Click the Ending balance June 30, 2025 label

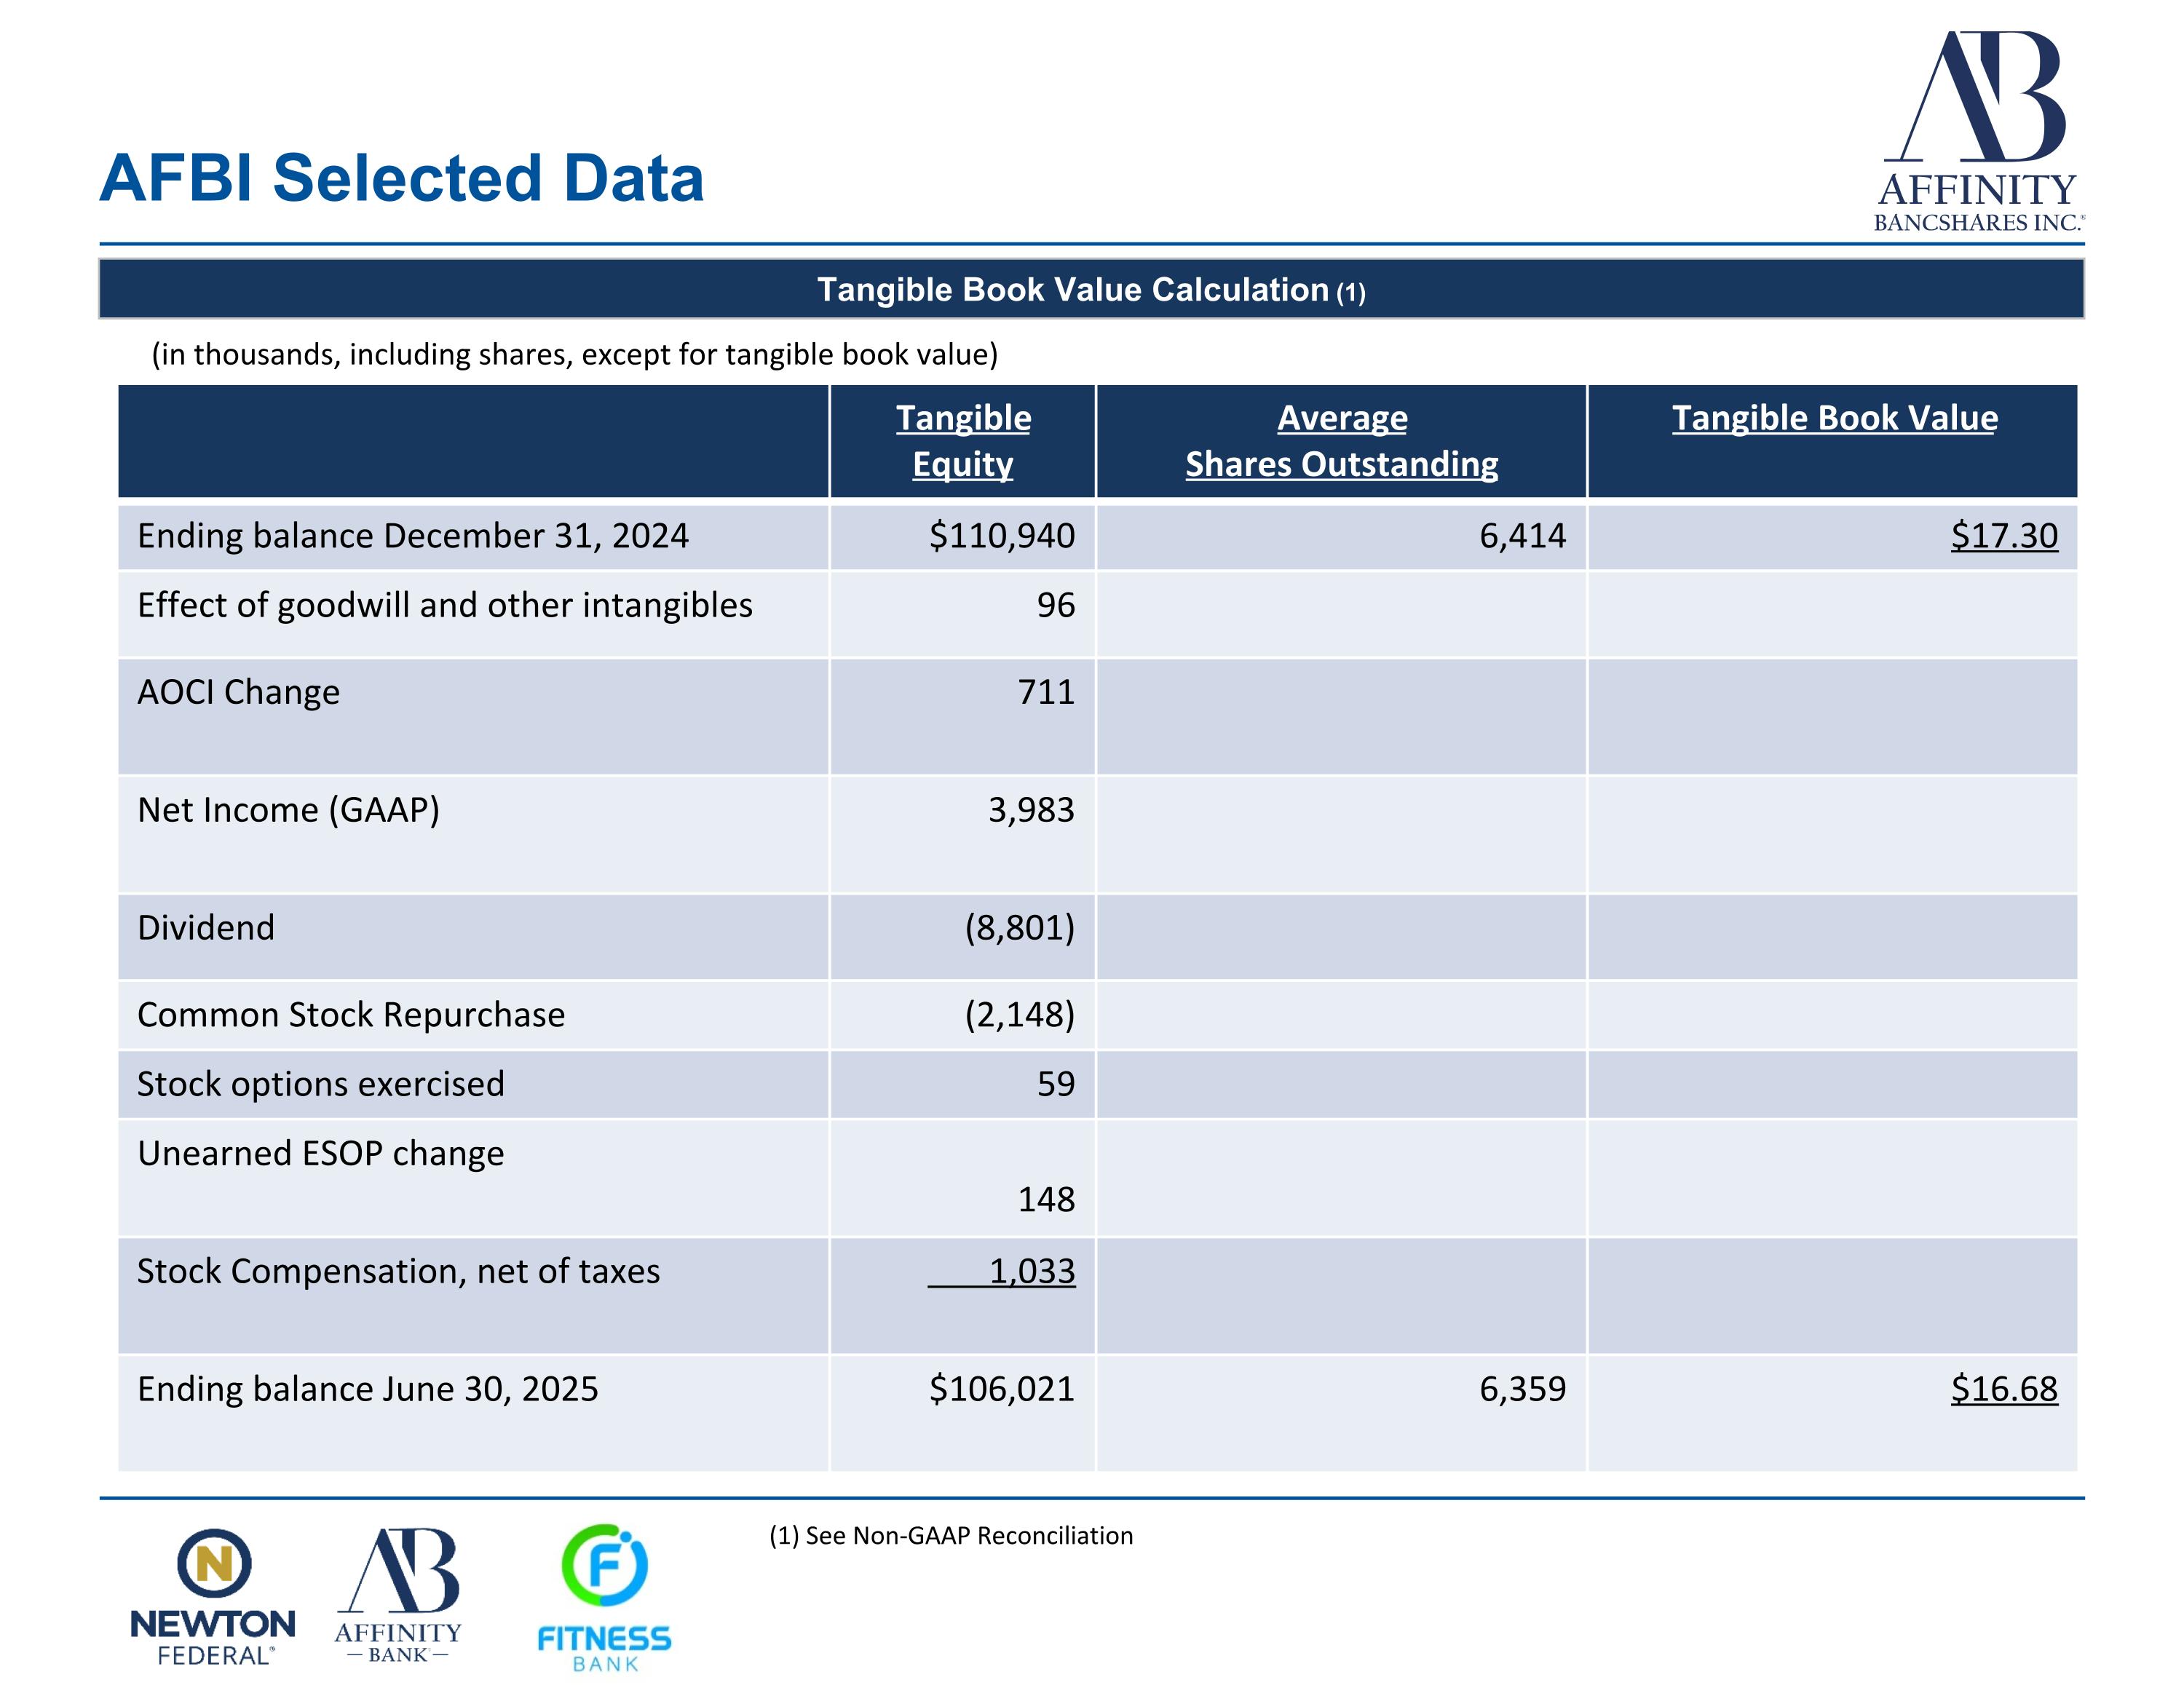click(x=367, y=1390)
